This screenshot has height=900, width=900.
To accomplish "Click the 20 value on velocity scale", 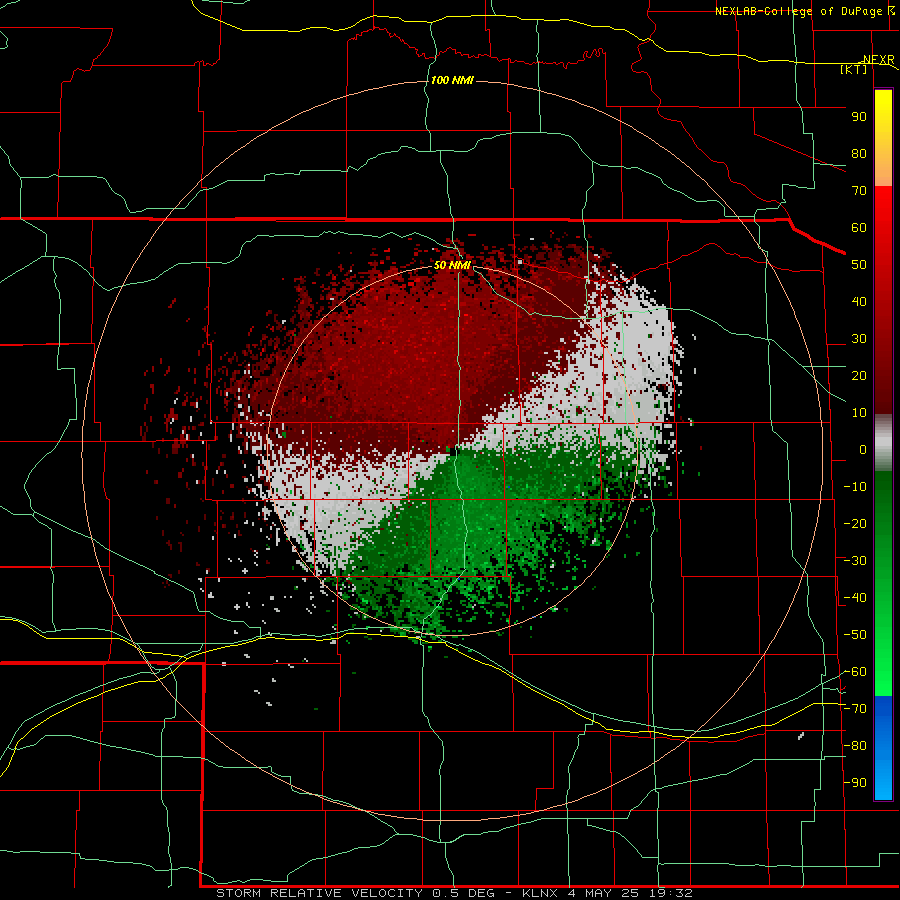I will click(x=859, y=375).
